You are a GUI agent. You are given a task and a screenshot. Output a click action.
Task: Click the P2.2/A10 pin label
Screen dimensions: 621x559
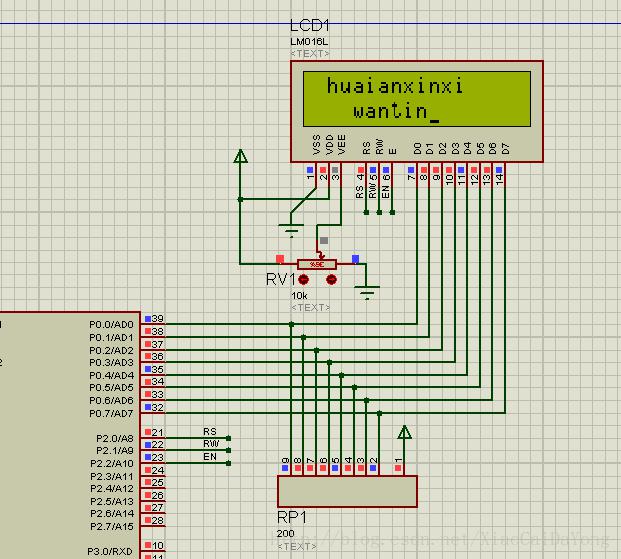point(112,464)
